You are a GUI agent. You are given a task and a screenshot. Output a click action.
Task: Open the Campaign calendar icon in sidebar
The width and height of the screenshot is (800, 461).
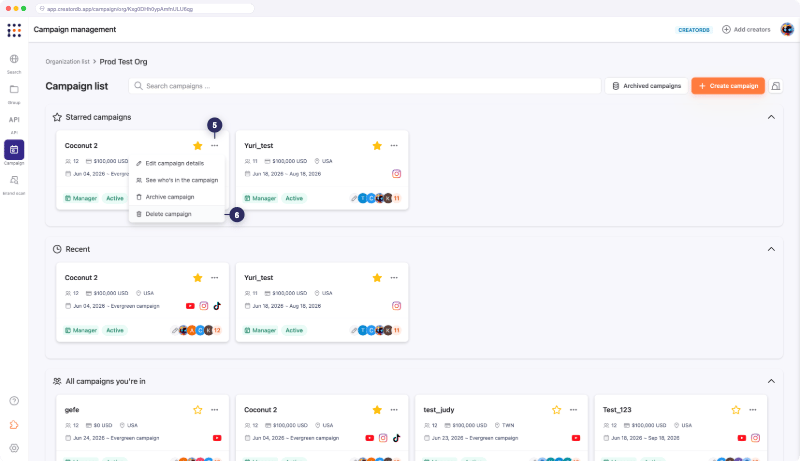14,150
